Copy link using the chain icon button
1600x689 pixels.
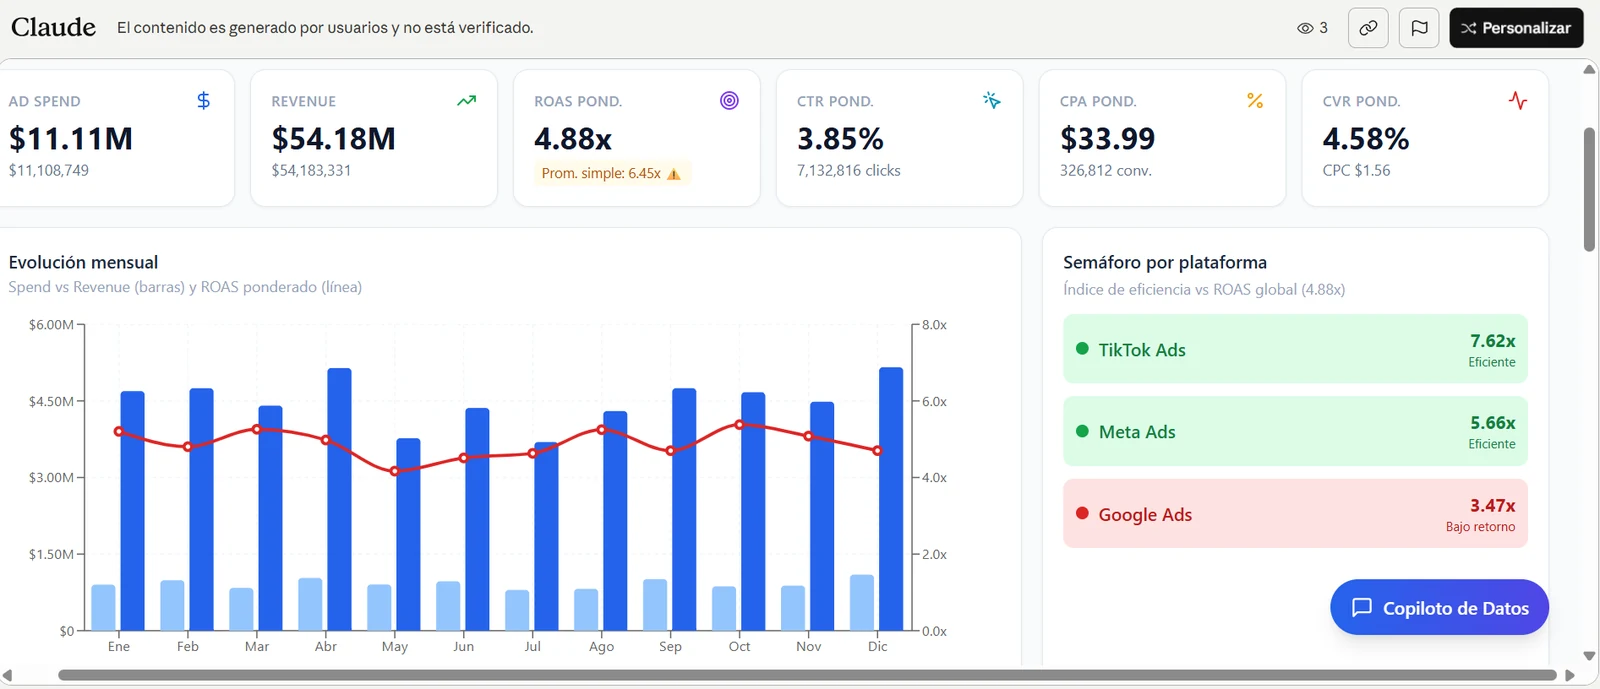[x=1368, y=28]
